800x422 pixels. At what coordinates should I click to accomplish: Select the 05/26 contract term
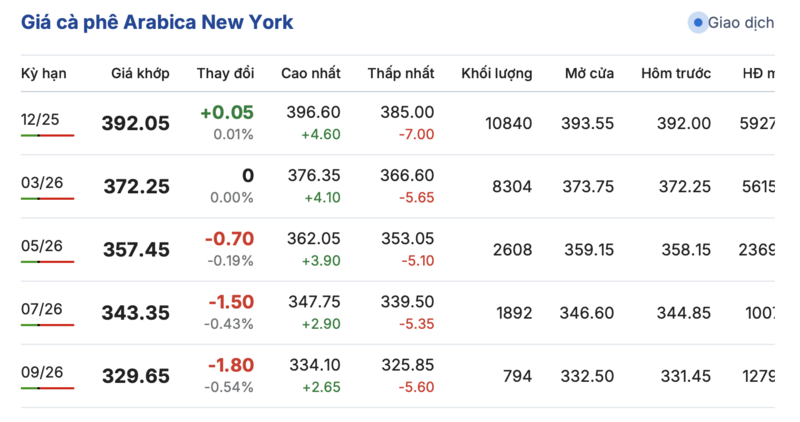coord(41,245)
